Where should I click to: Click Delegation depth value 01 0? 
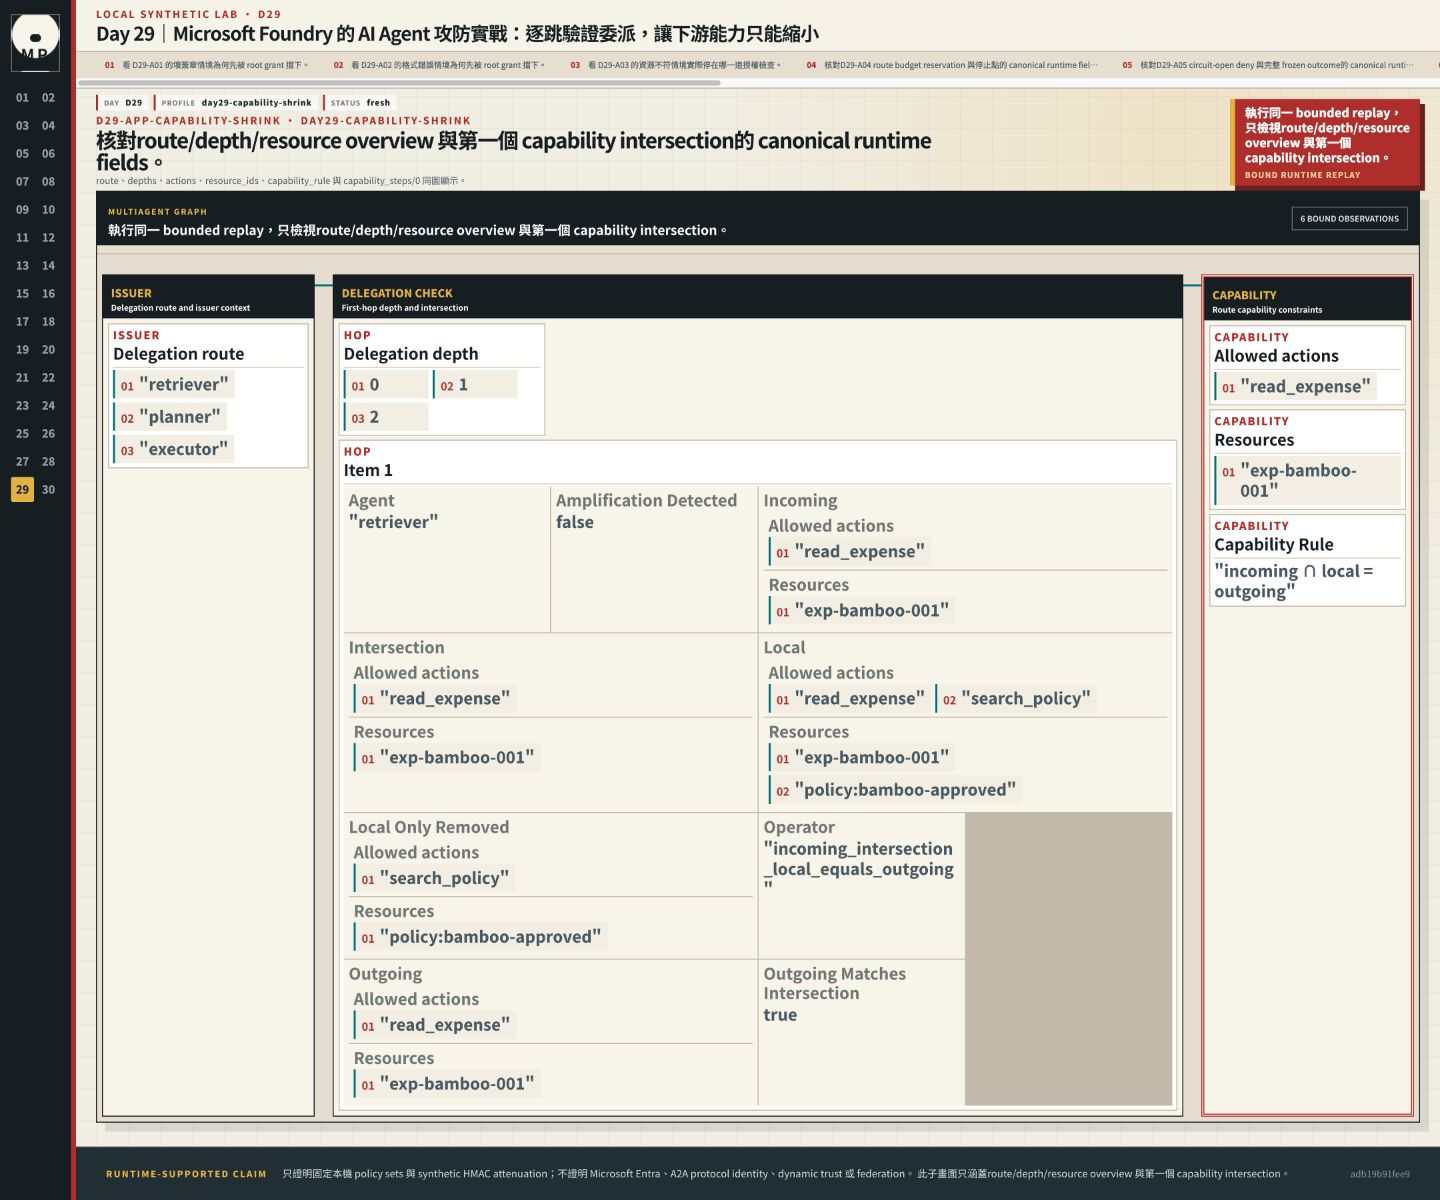pyautogui.click(x=386, y=385)
